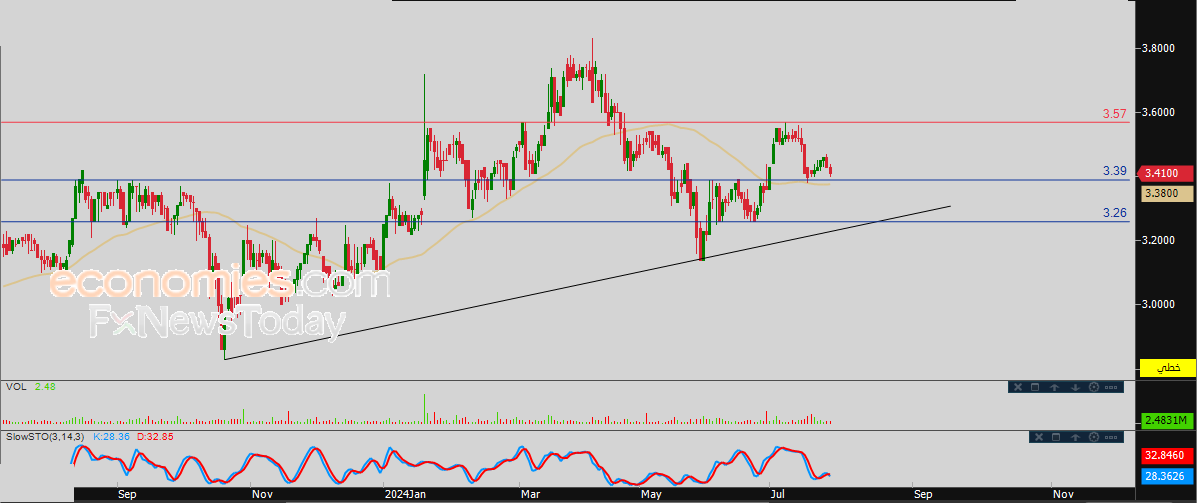Open more options for VOL panel
The width and height of the screenshot is (1197, 503).
[x=1112, y=387]
